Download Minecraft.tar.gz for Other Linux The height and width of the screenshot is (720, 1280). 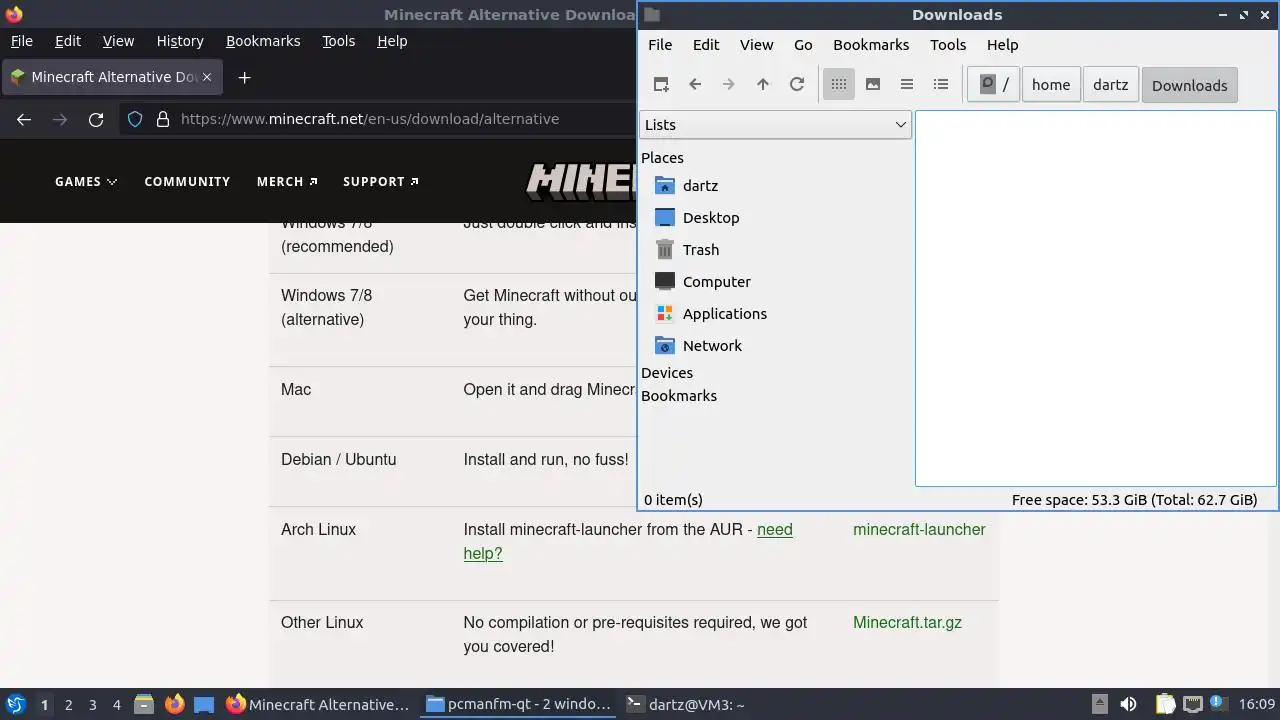coord(907,623)
